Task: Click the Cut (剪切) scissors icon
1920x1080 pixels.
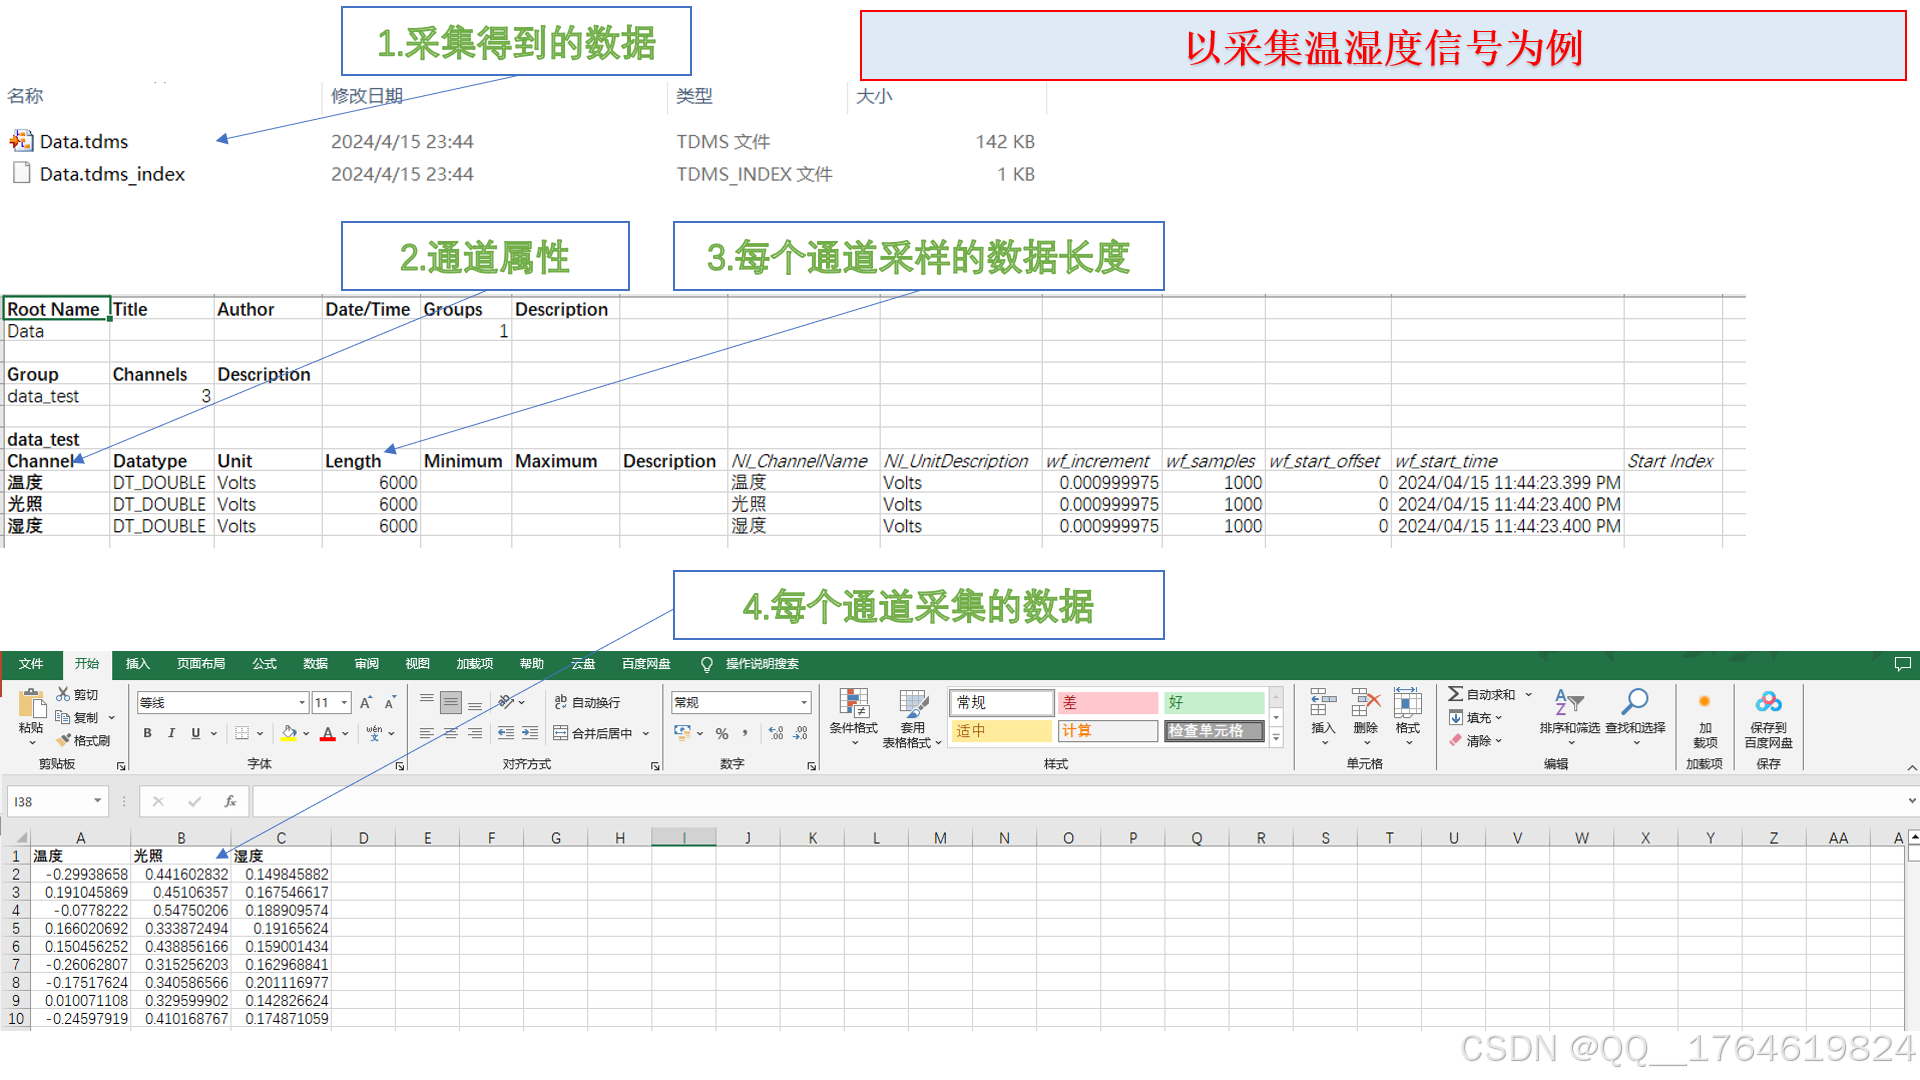Action: click(64, 694)
